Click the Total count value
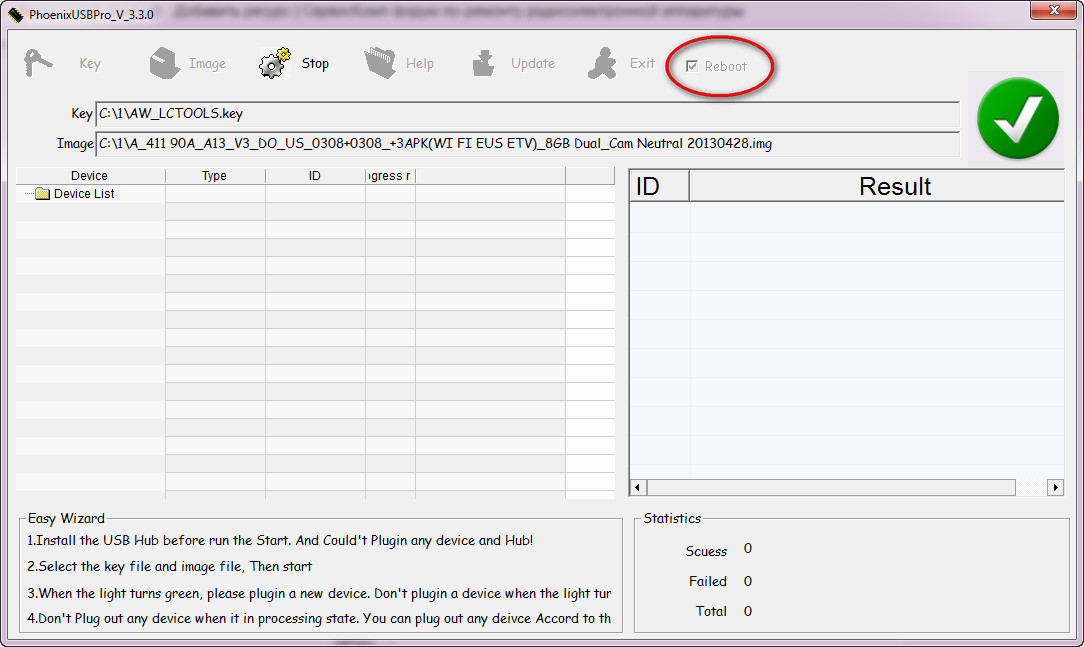Viewport: 1084px width, 647px height. 747,611
